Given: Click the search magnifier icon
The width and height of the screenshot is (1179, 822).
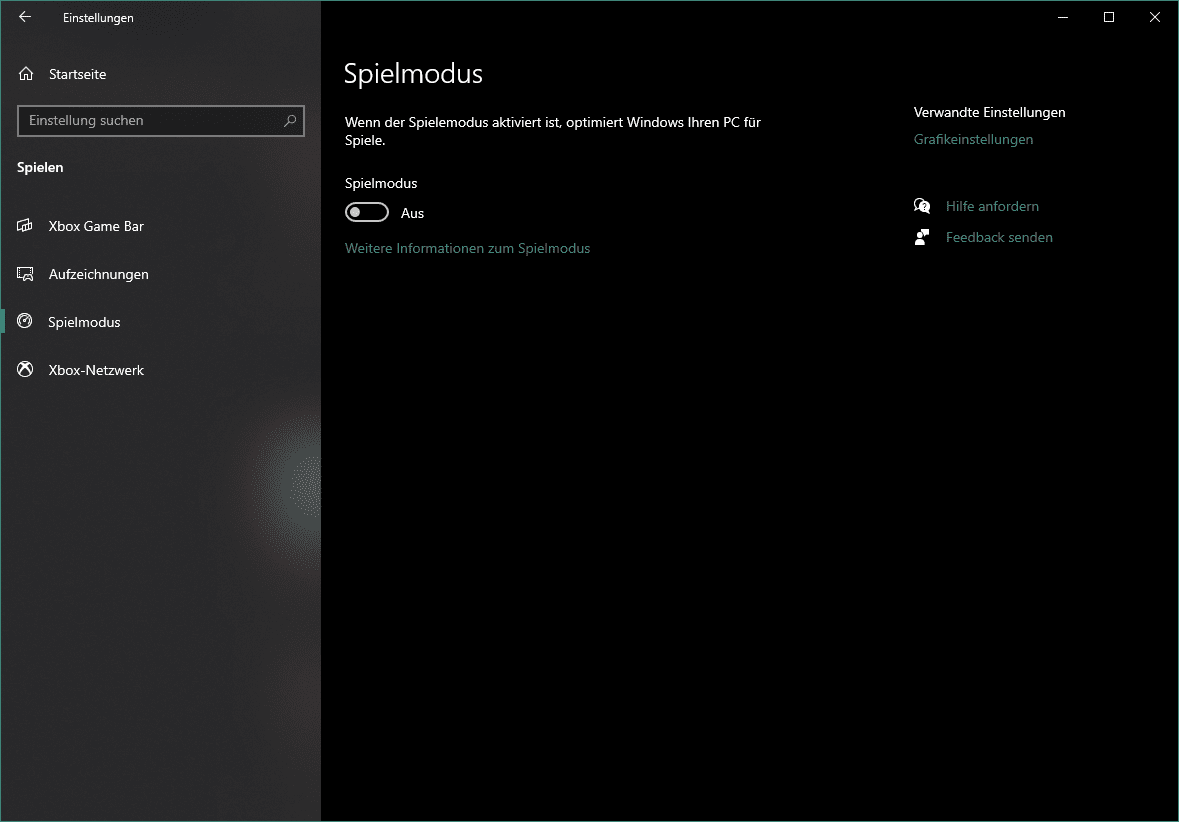Looking at the screenshot, I should (290, 120).
